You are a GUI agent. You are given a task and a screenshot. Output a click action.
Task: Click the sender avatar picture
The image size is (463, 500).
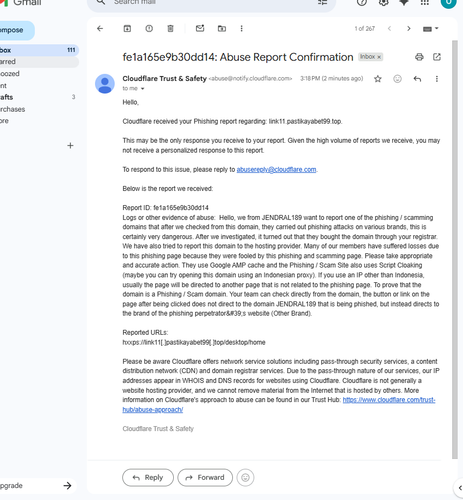coord(105,84)
